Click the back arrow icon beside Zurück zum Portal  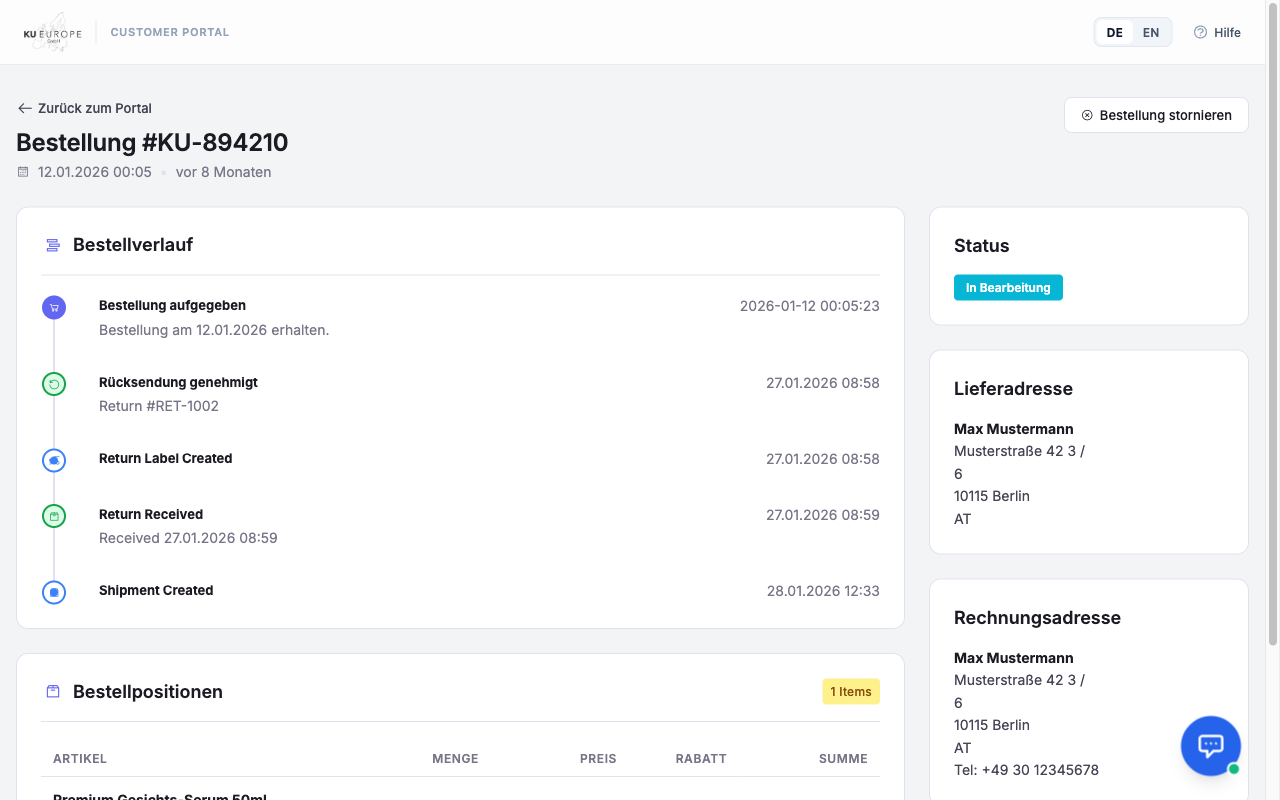click(25, 108)
